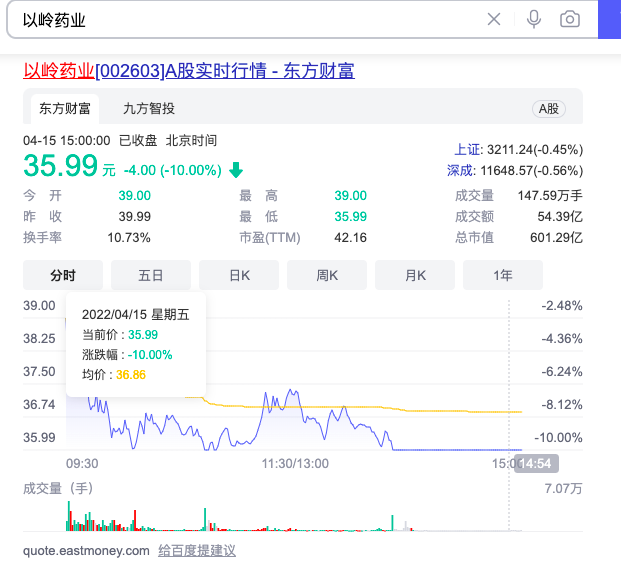The width and height of the screenshot is (621, 567).
Task: Select the 日K chart tab
Action: [239, 275]
